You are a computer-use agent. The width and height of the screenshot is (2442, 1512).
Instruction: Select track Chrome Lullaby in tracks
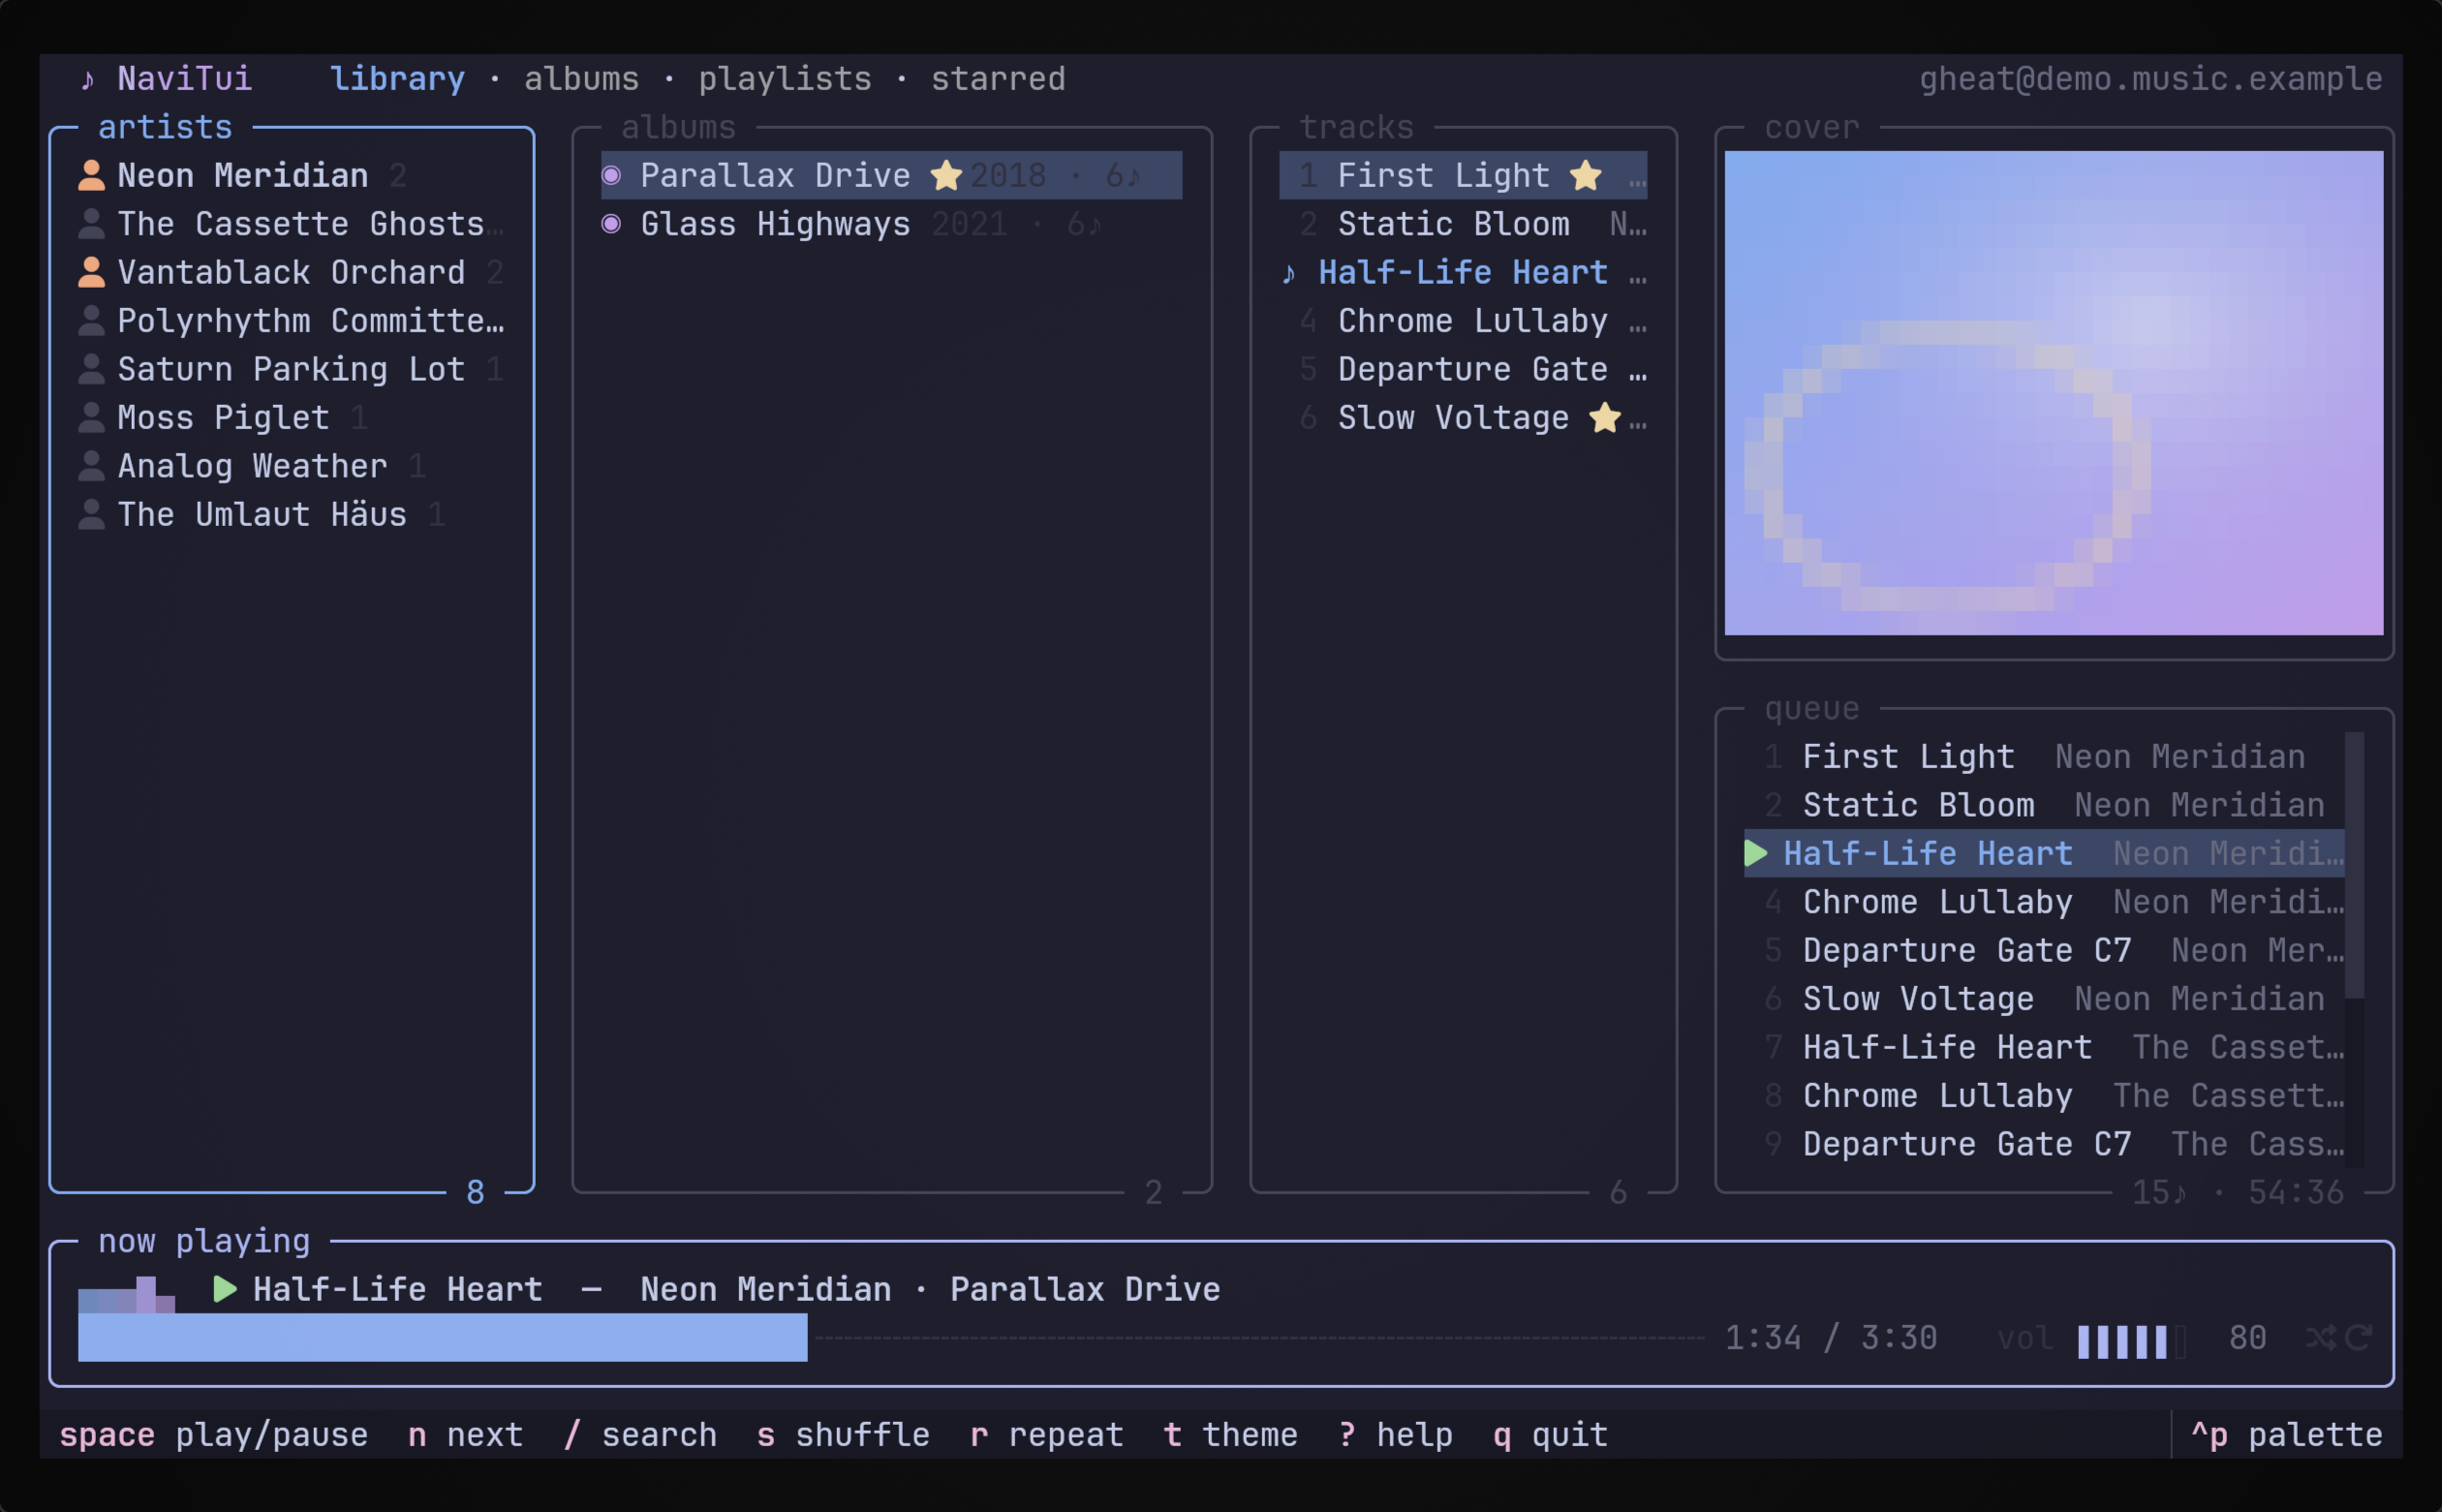1463,321
